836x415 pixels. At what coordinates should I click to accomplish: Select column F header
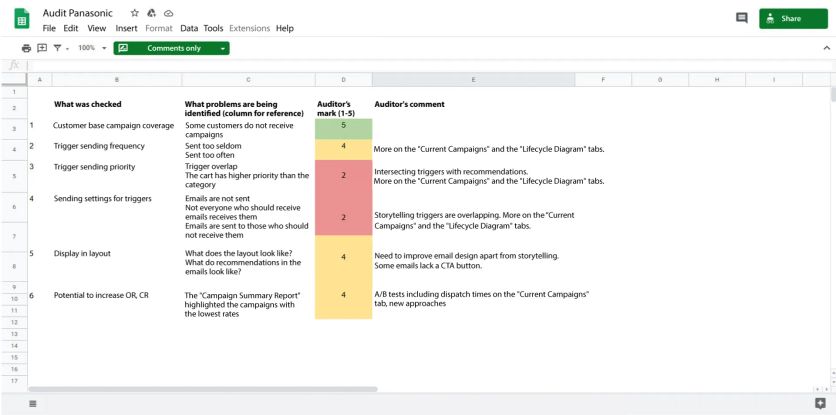[603, 79]
